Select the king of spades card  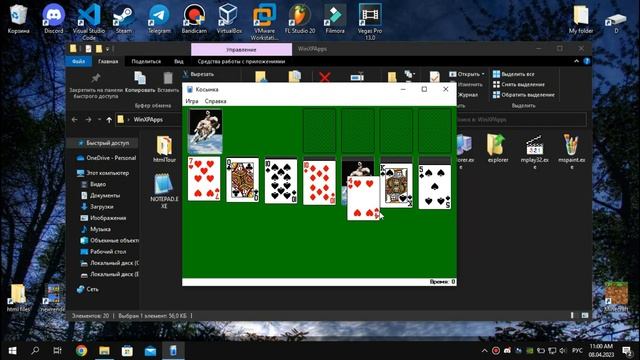pos(396,186)
